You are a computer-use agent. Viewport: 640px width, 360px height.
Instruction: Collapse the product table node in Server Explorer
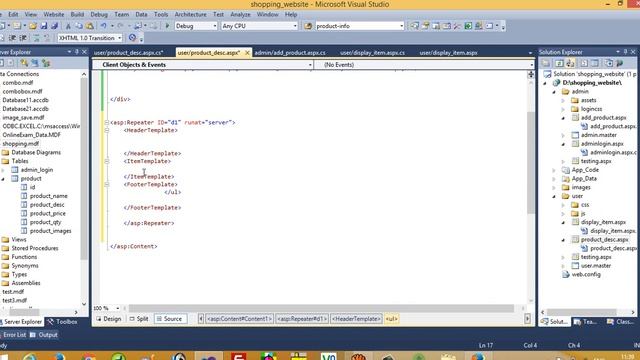3,179
